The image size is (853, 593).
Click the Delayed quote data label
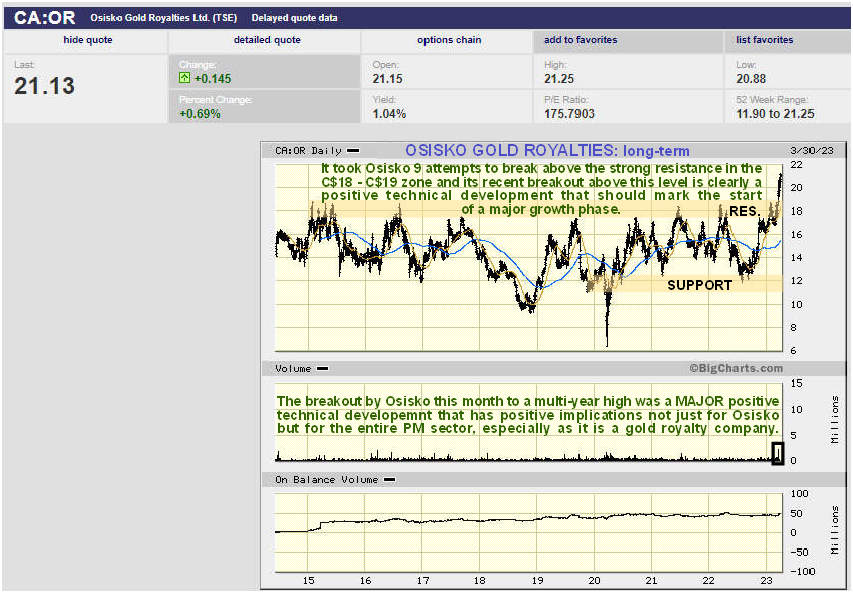click(x=294, y=18)
